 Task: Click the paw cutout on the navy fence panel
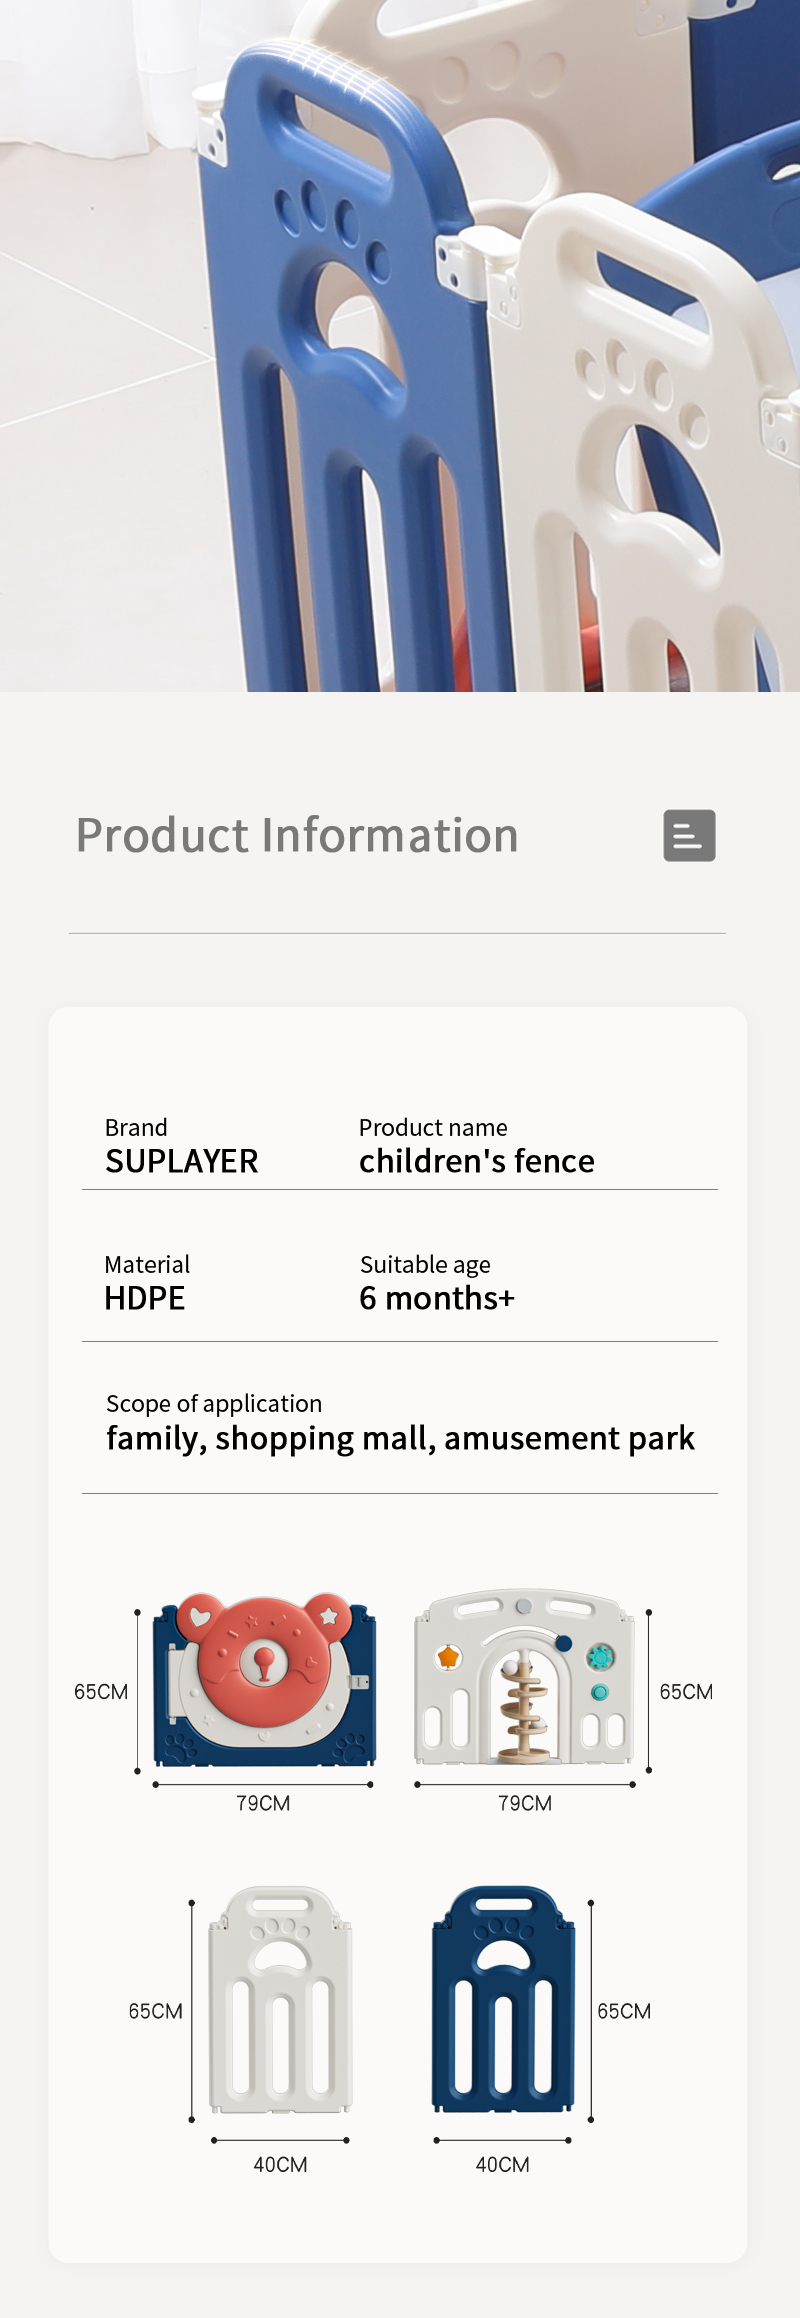coord(504,1954)
